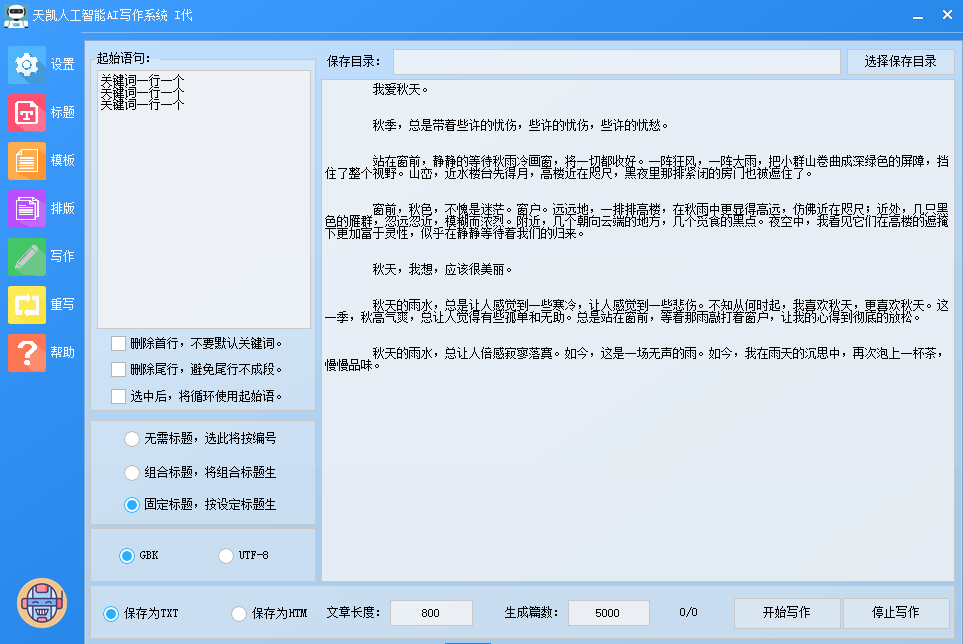Toggle the 删除尾行 checkbox
Image resolution: width=963 pixels, height=644 pixels.
[119, 369]
